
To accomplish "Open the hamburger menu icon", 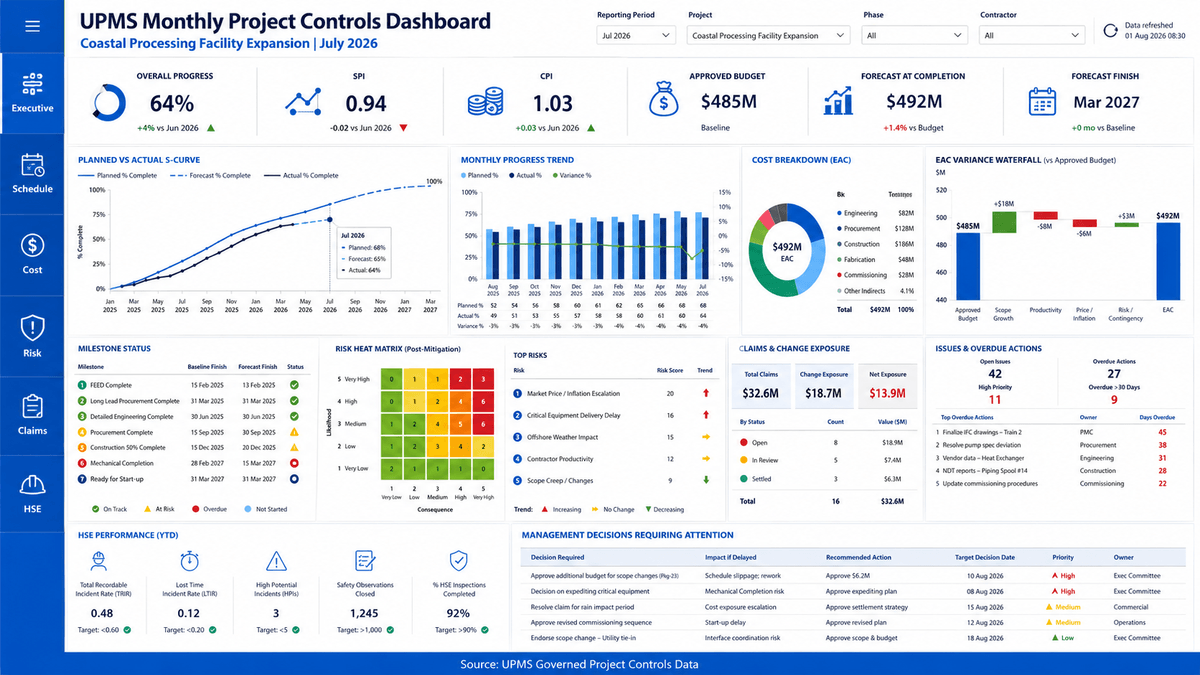I will (x=32, y=26).
